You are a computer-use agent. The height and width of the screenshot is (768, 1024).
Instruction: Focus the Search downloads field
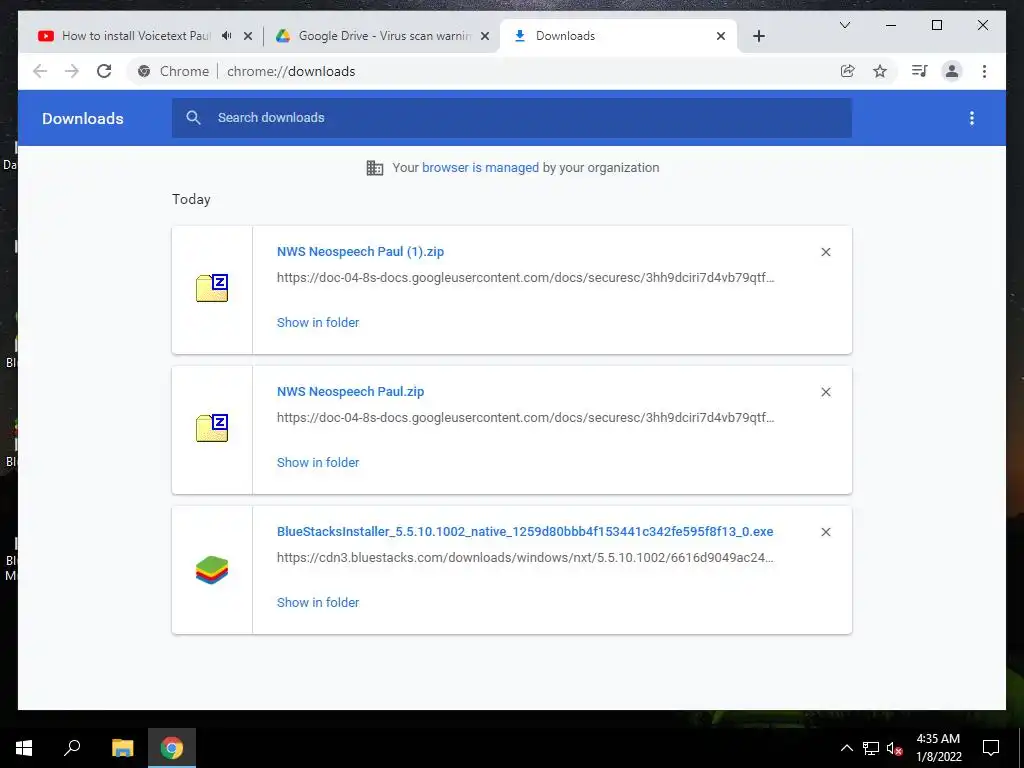pyautogui.click(x=512, y=118)
